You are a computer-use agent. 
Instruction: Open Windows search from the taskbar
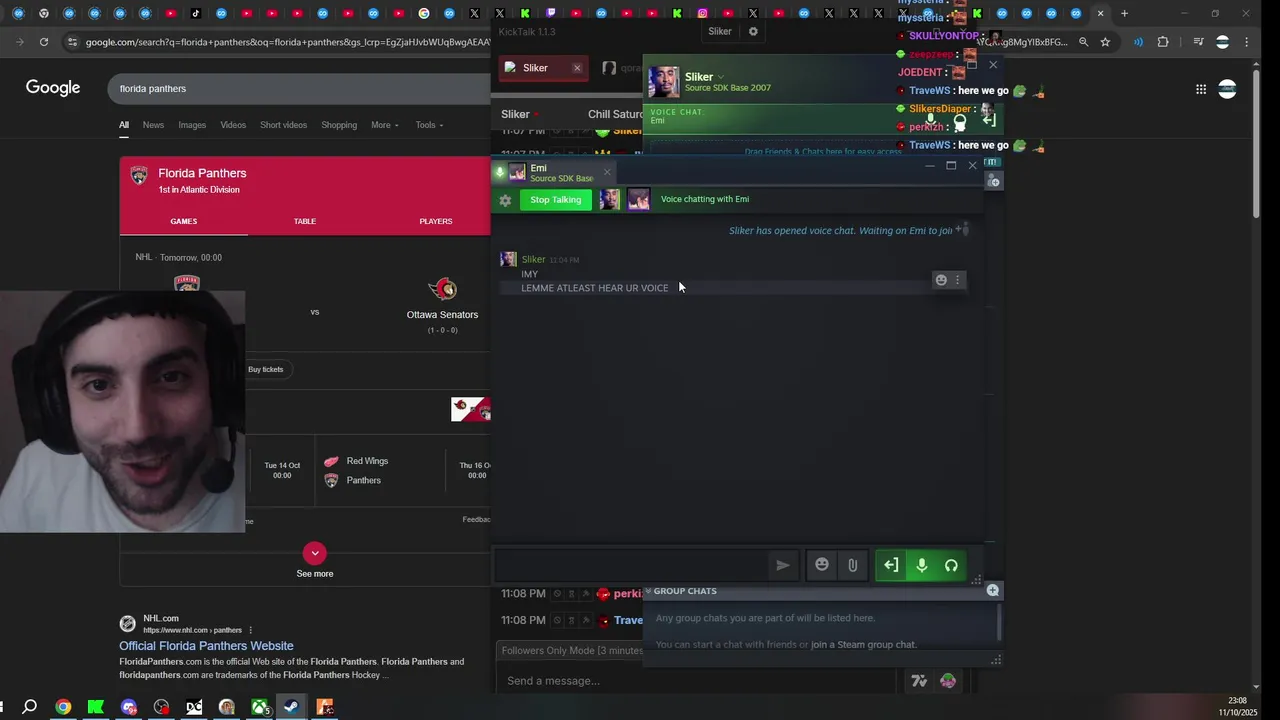(30, 707)
